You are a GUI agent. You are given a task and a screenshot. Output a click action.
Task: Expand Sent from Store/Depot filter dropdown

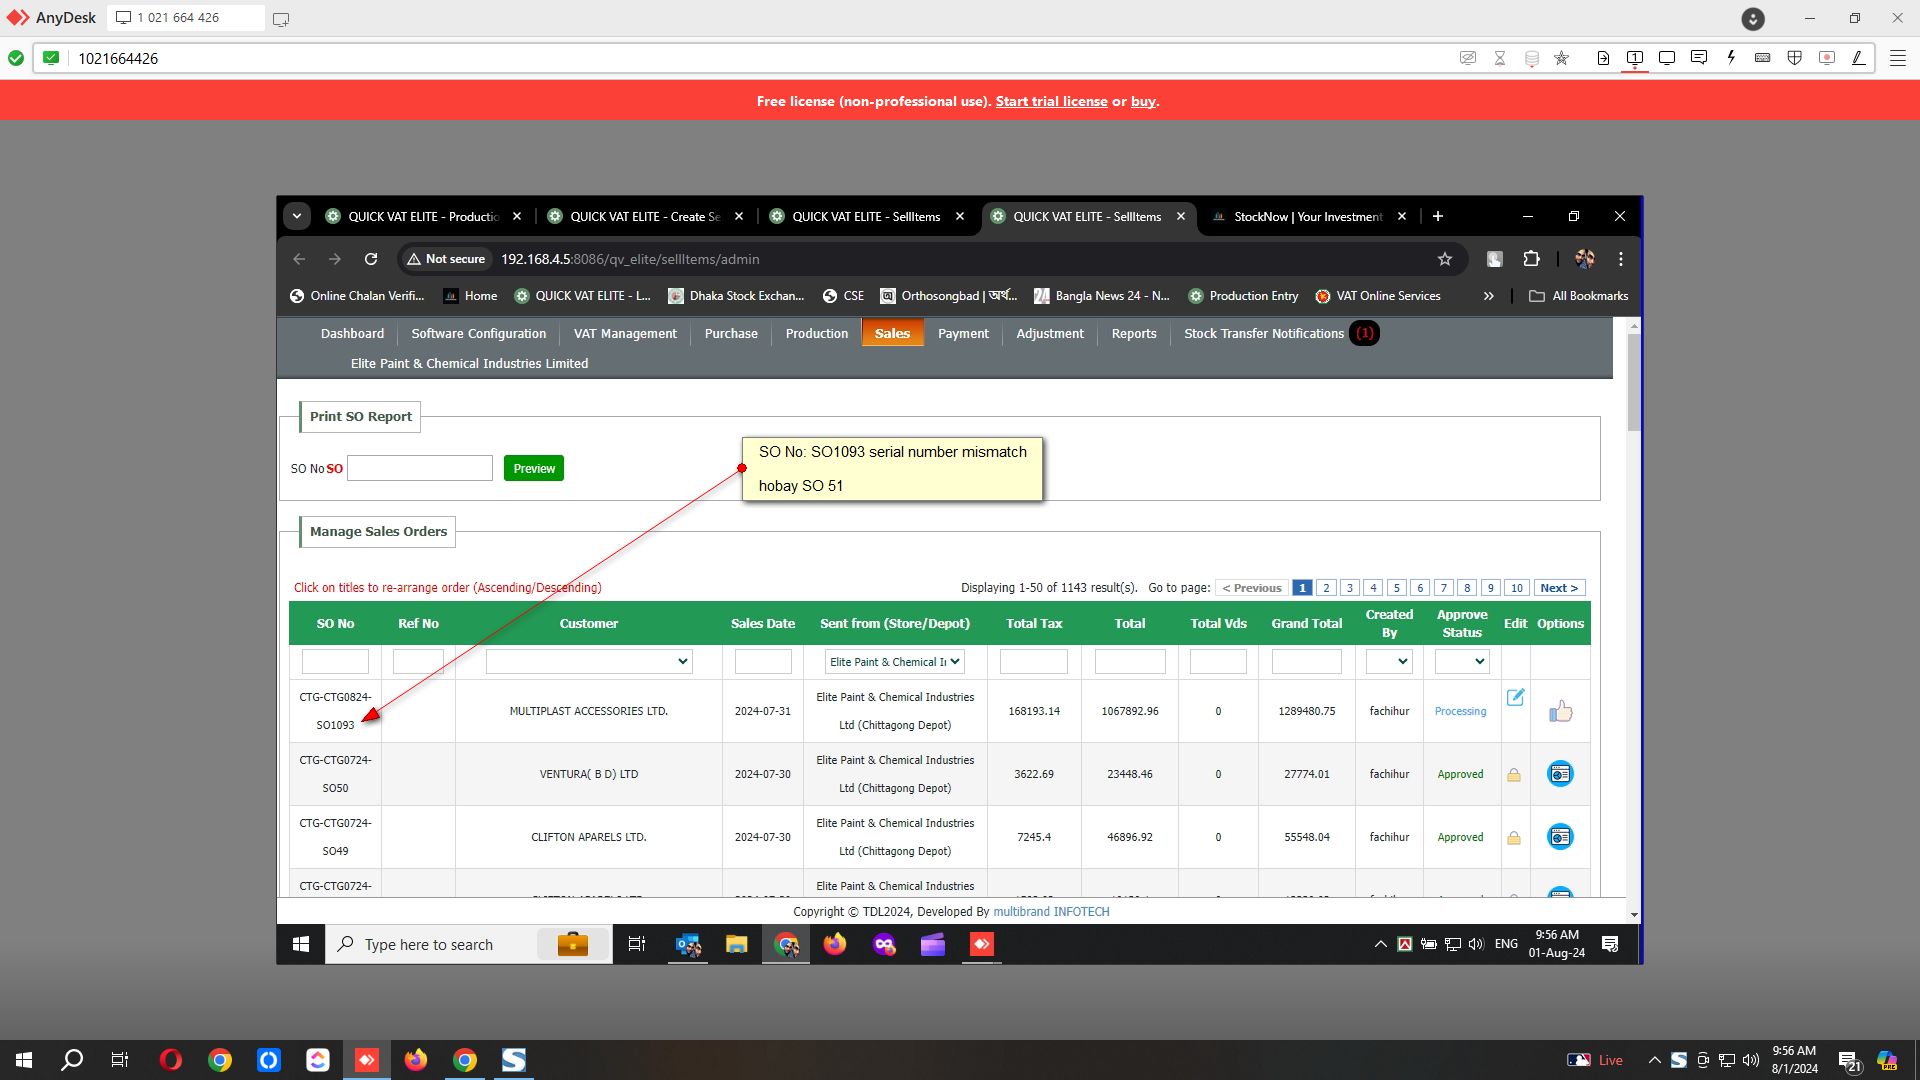[x=895, y=661]
